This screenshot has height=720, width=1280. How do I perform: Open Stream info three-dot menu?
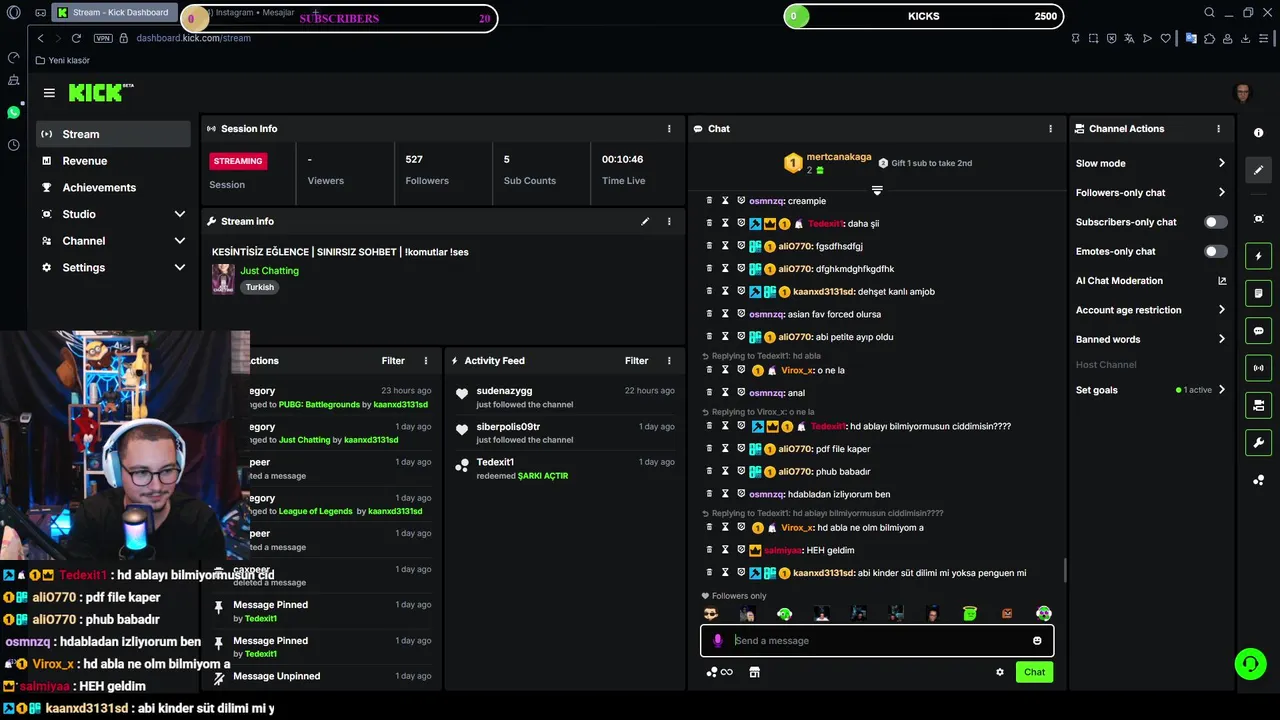pyautogui.click(x=669, y=221)
